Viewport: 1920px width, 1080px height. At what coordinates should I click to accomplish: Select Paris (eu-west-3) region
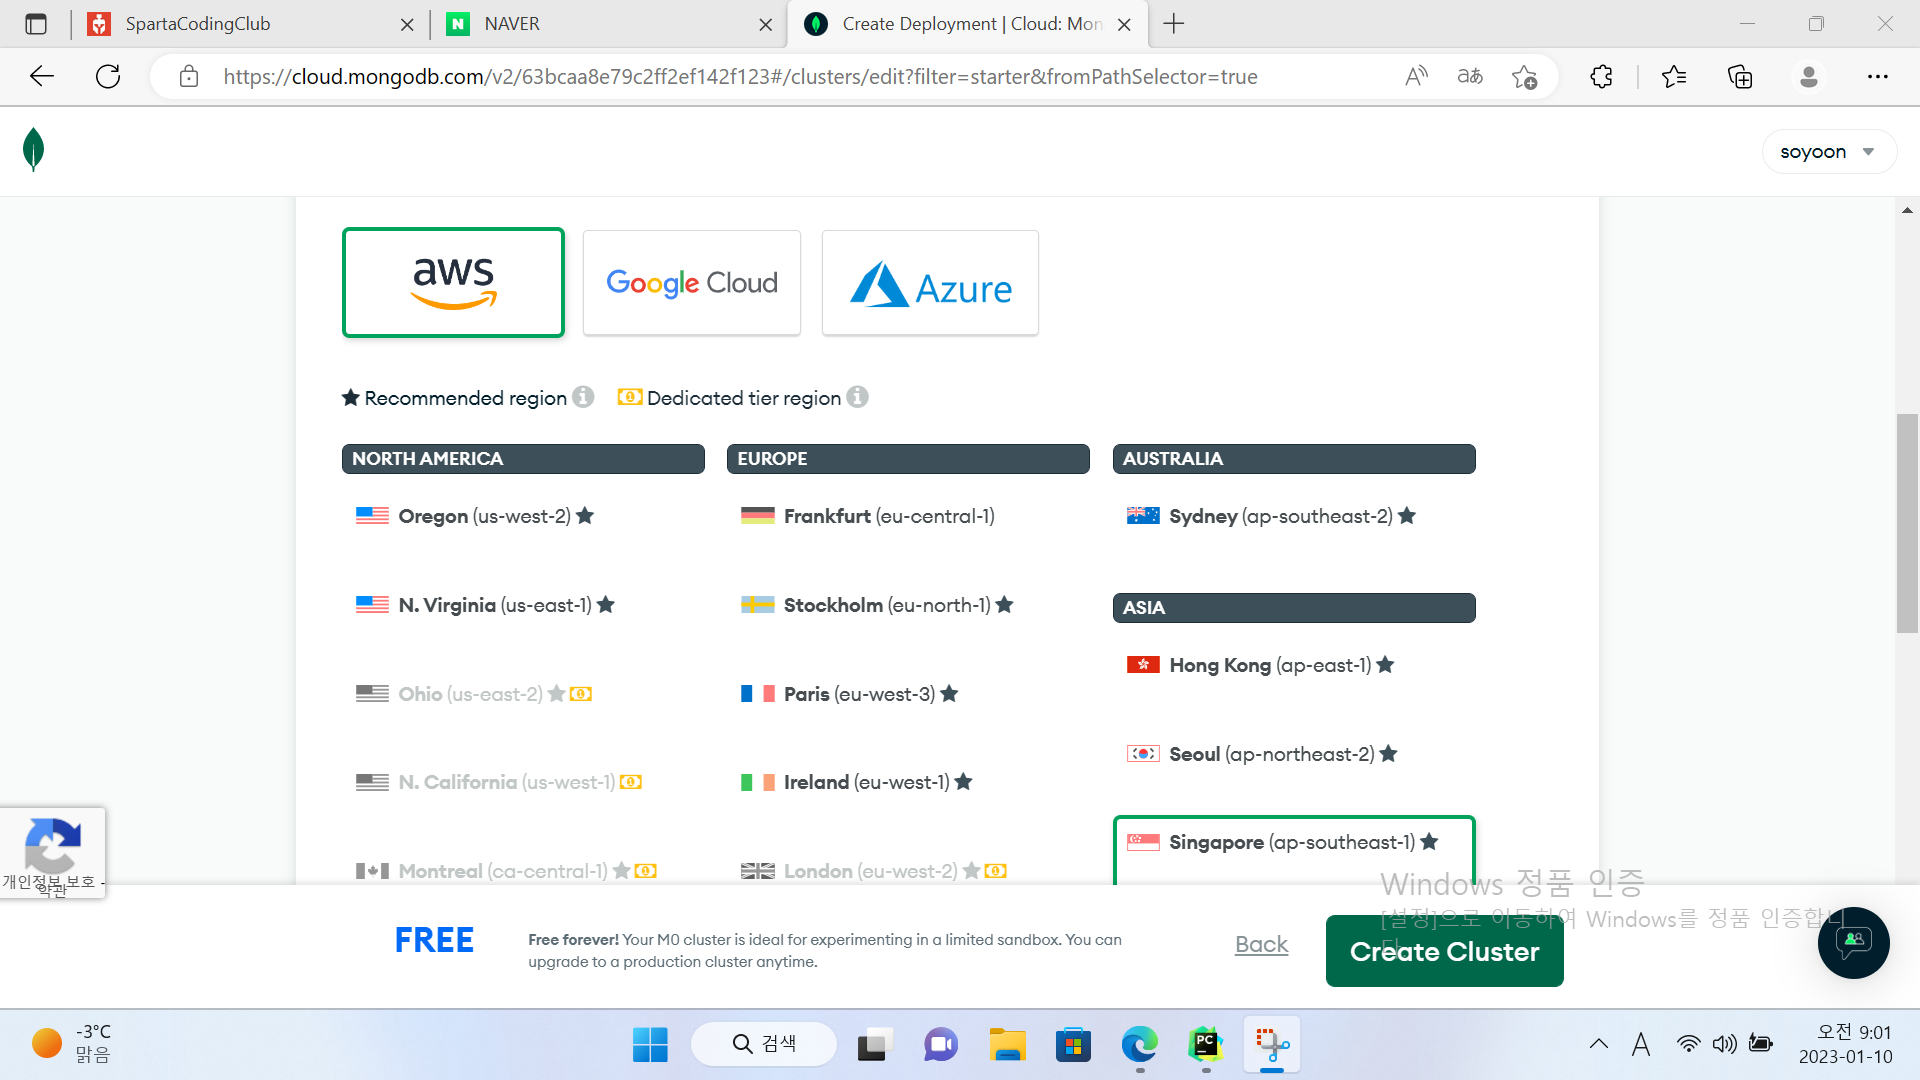[849, 694]
